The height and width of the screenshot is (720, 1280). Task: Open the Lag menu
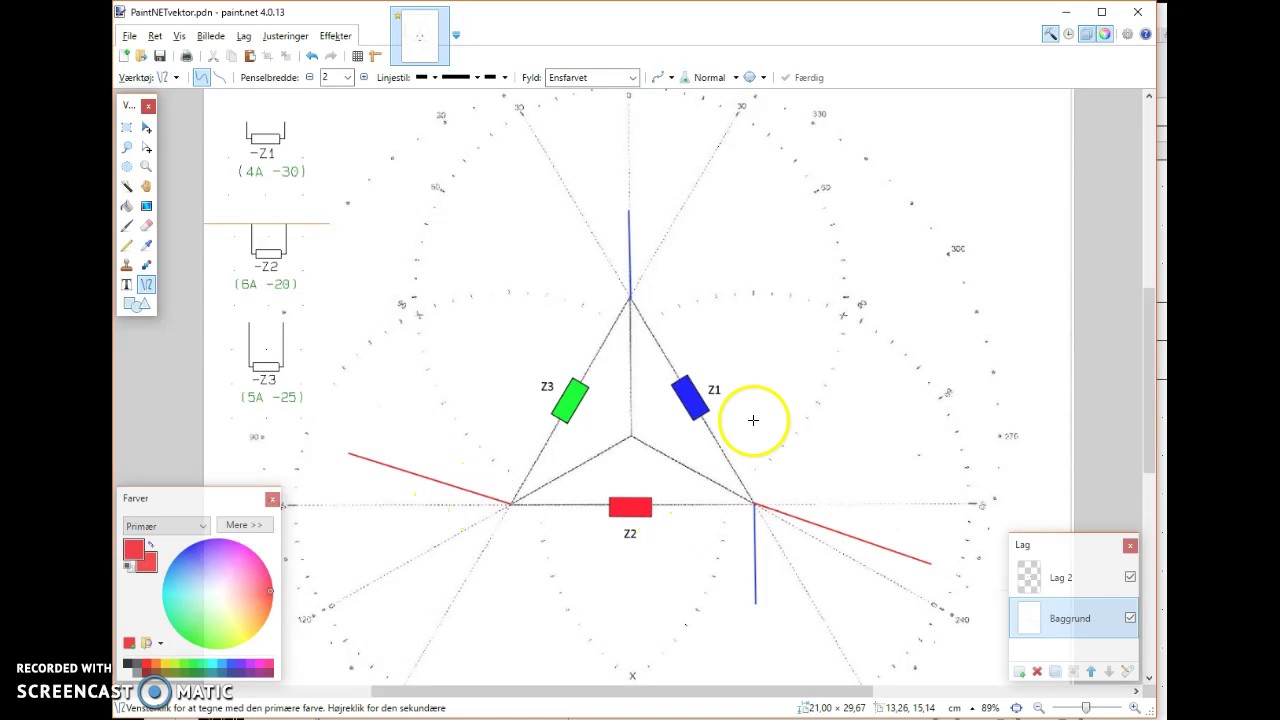244,36
